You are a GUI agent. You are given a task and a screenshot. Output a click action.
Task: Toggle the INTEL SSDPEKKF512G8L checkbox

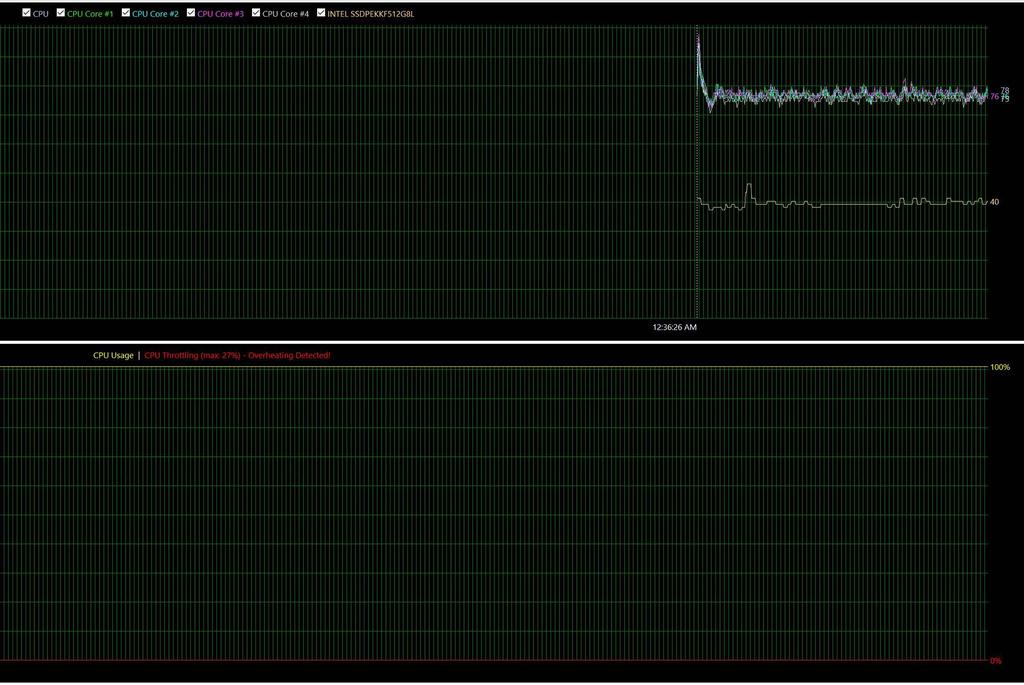coord(321,12)
